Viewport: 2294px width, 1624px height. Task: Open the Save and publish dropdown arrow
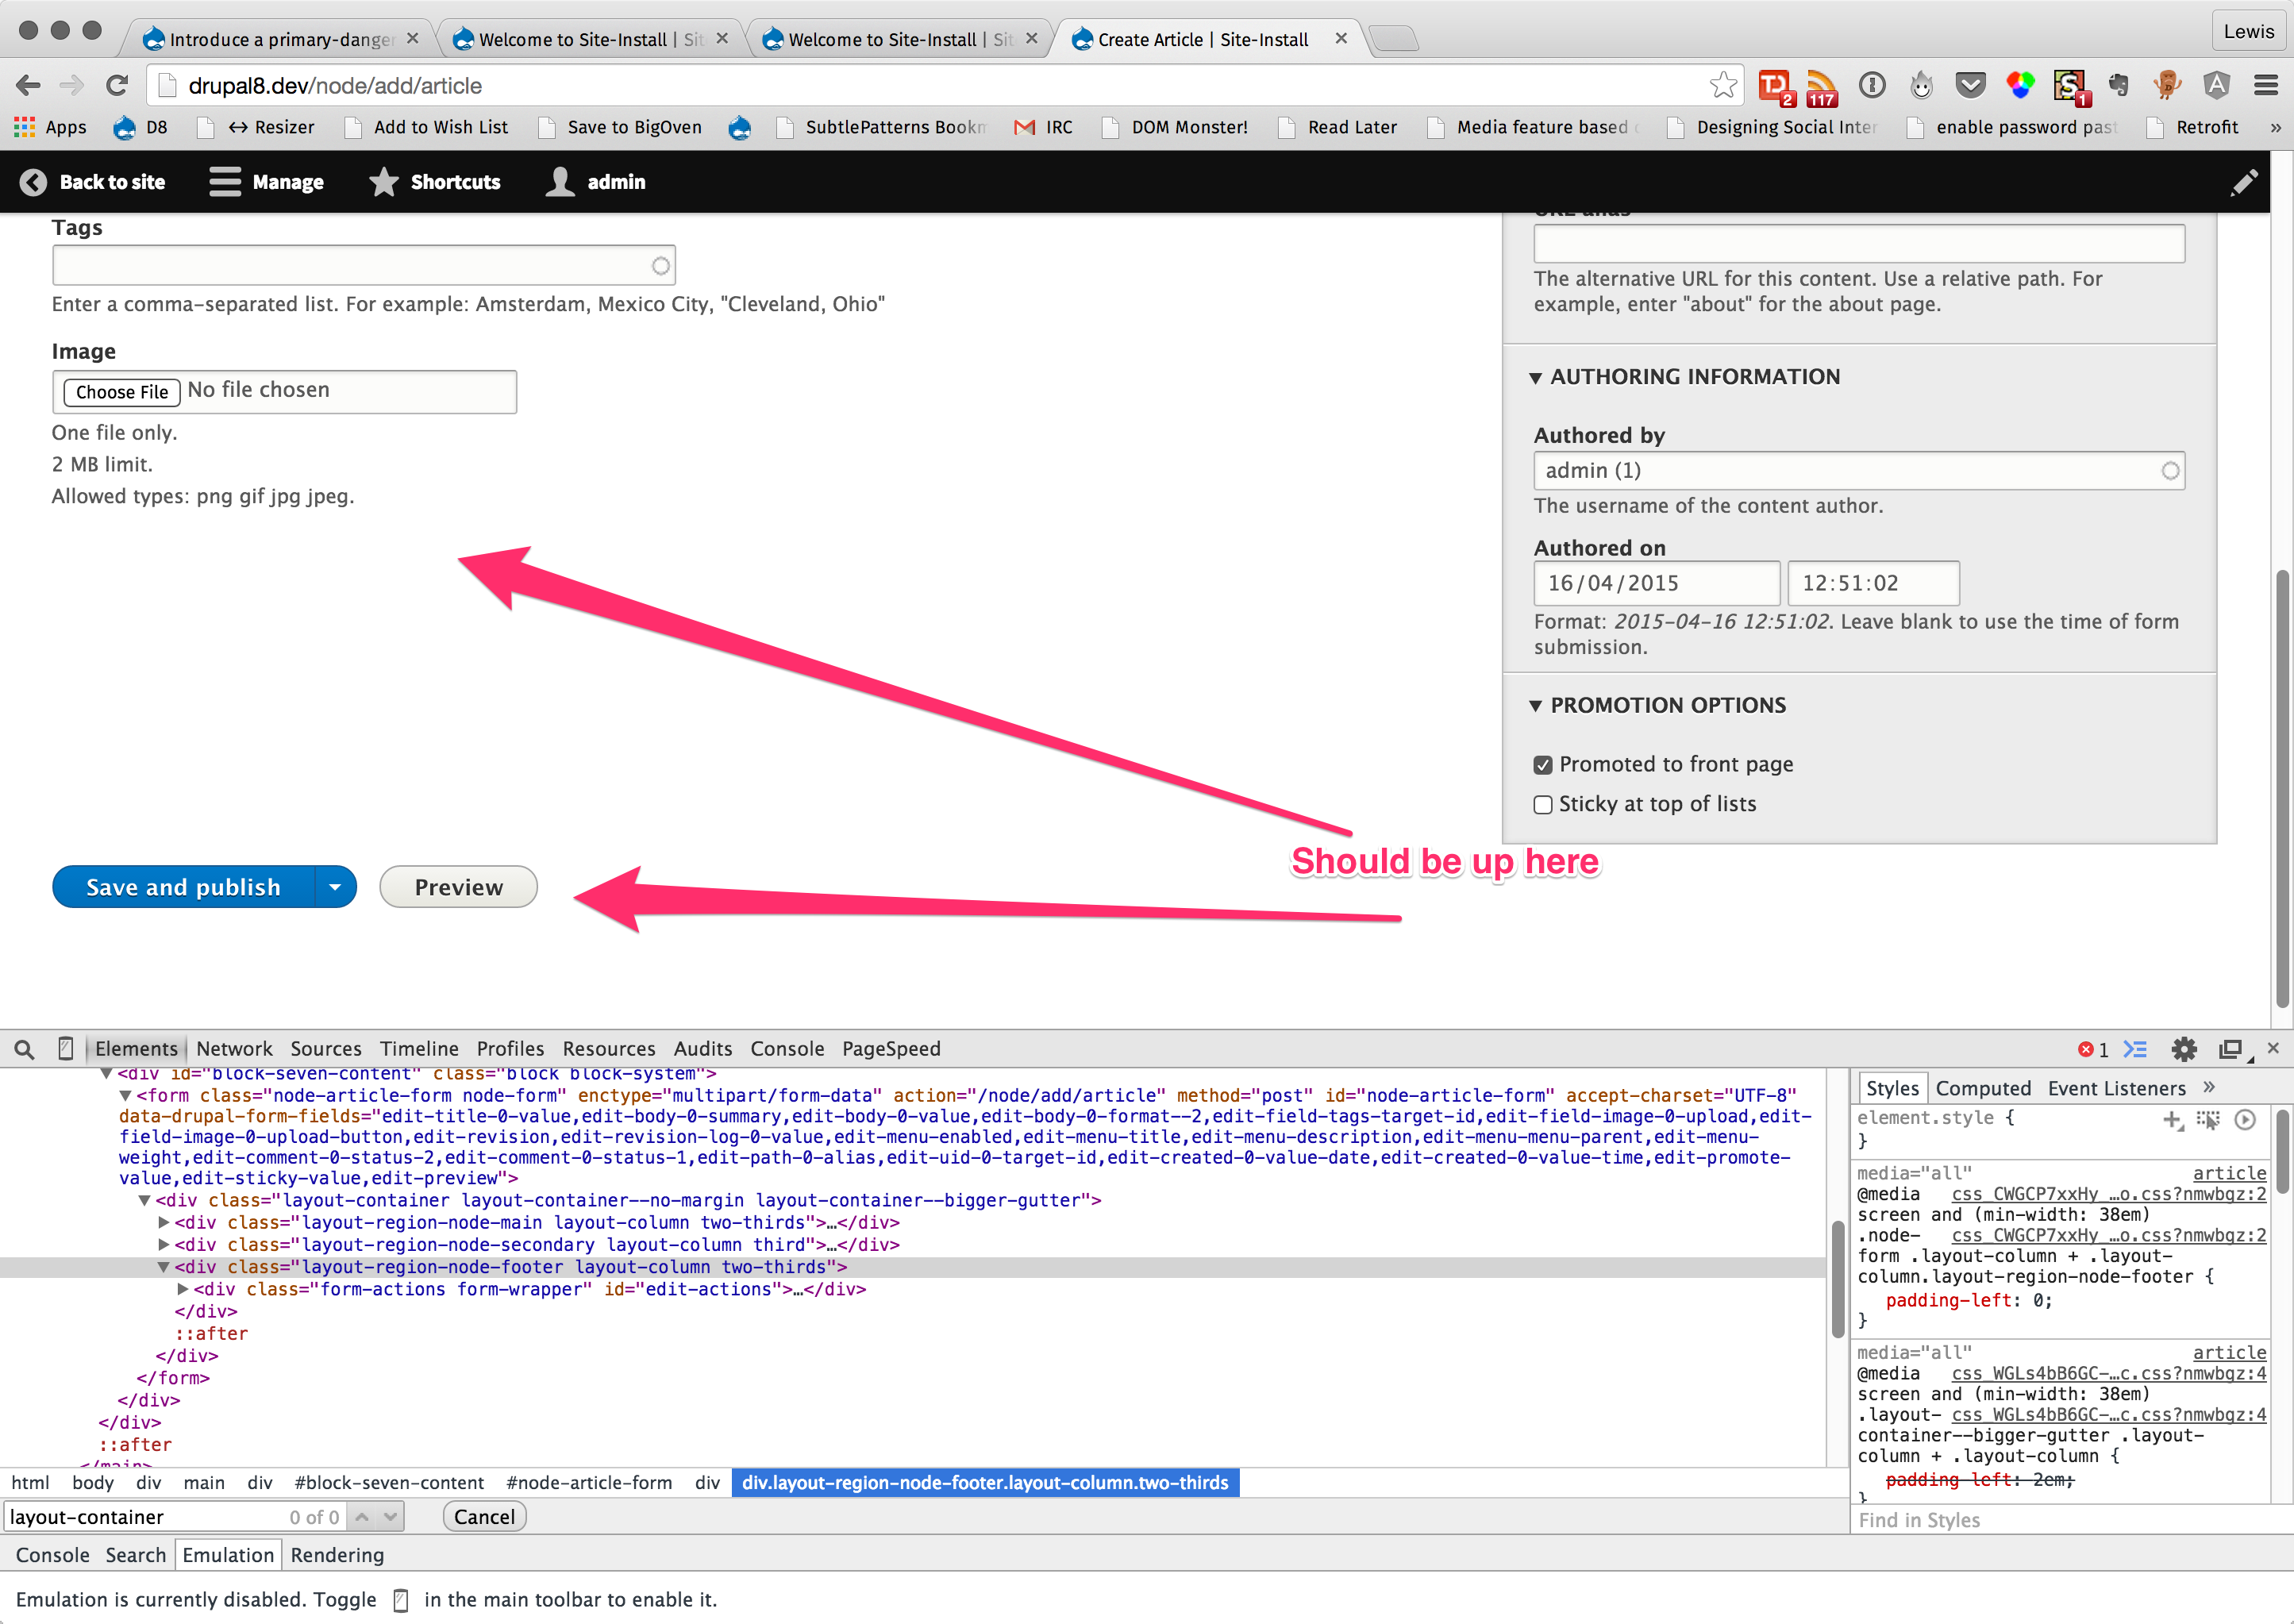pos(336,887)
